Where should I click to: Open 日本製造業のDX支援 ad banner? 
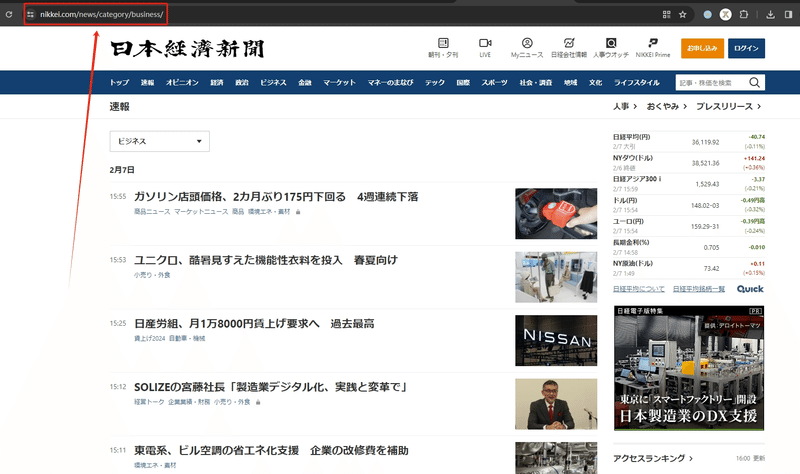point(689,368)
